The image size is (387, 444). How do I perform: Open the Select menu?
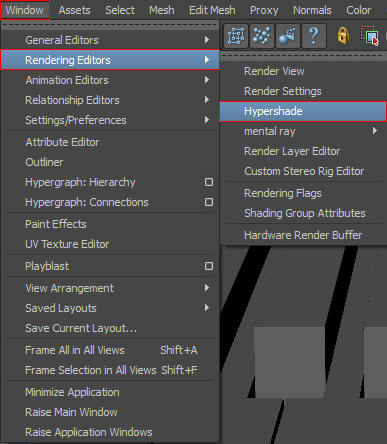point(120,10)
